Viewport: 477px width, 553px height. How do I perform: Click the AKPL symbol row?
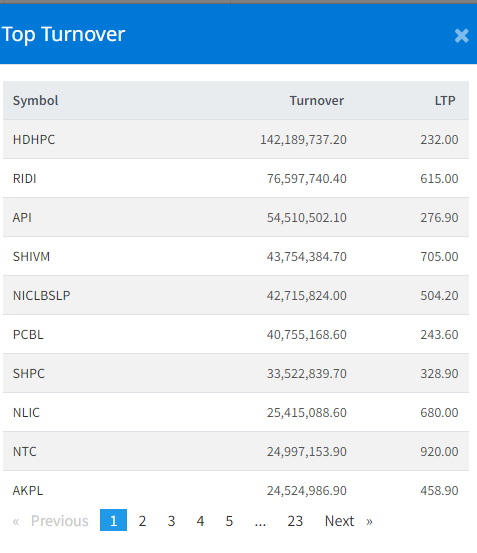[236, 490]
